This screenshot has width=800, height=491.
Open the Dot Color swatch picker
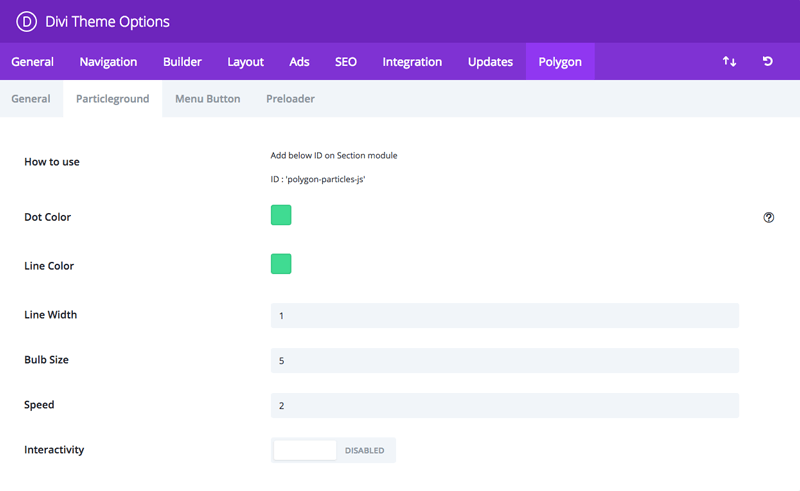281,215
